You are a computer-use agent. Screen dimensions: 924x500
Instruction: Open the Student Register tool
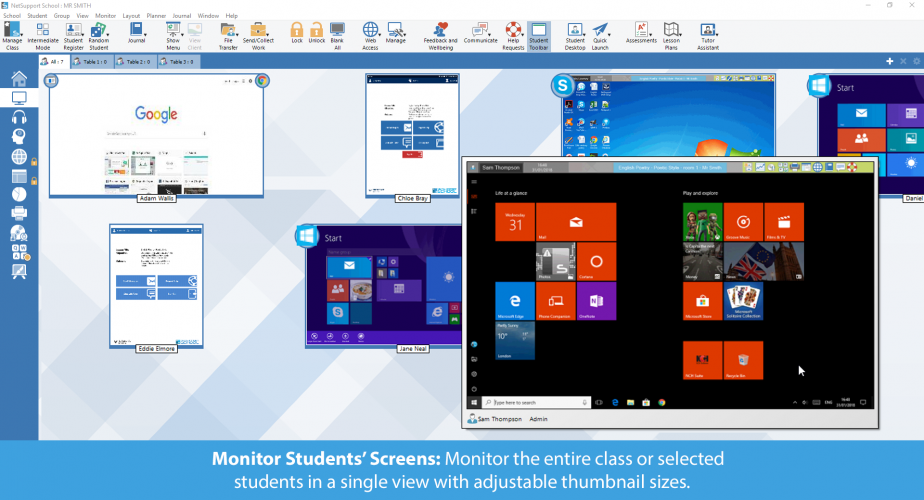73,35
